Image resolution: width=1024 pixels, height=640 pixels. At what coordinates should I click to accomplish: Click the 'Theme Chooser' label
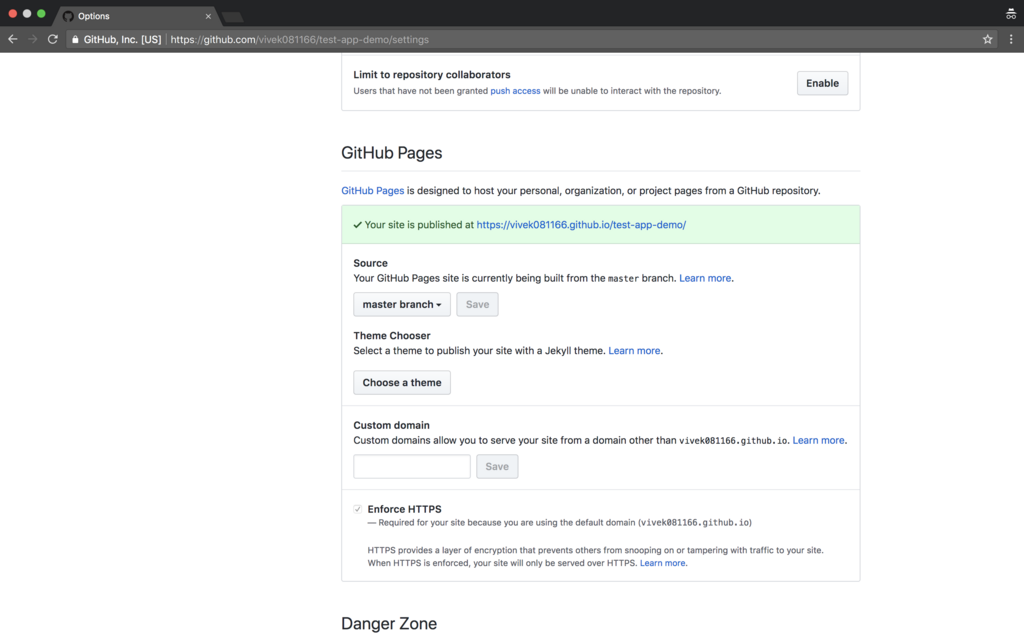tap(392, 336)
